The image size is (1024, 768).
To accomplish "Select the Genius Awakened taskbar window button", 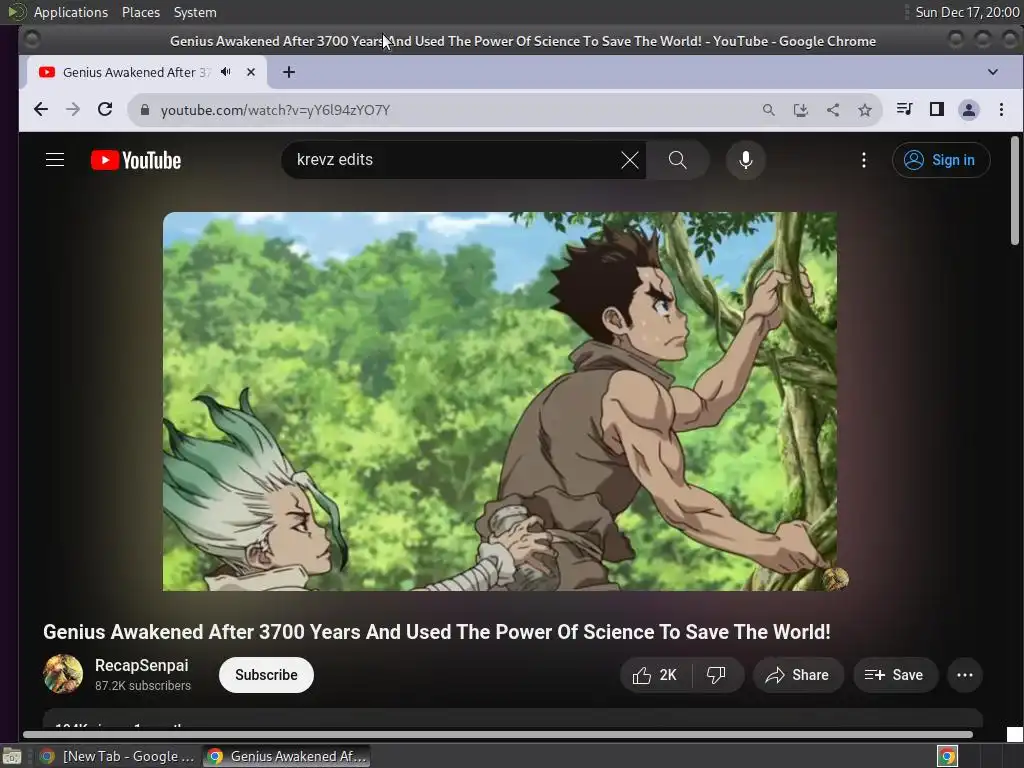I will pyautogui.click(x=286, y=756).
